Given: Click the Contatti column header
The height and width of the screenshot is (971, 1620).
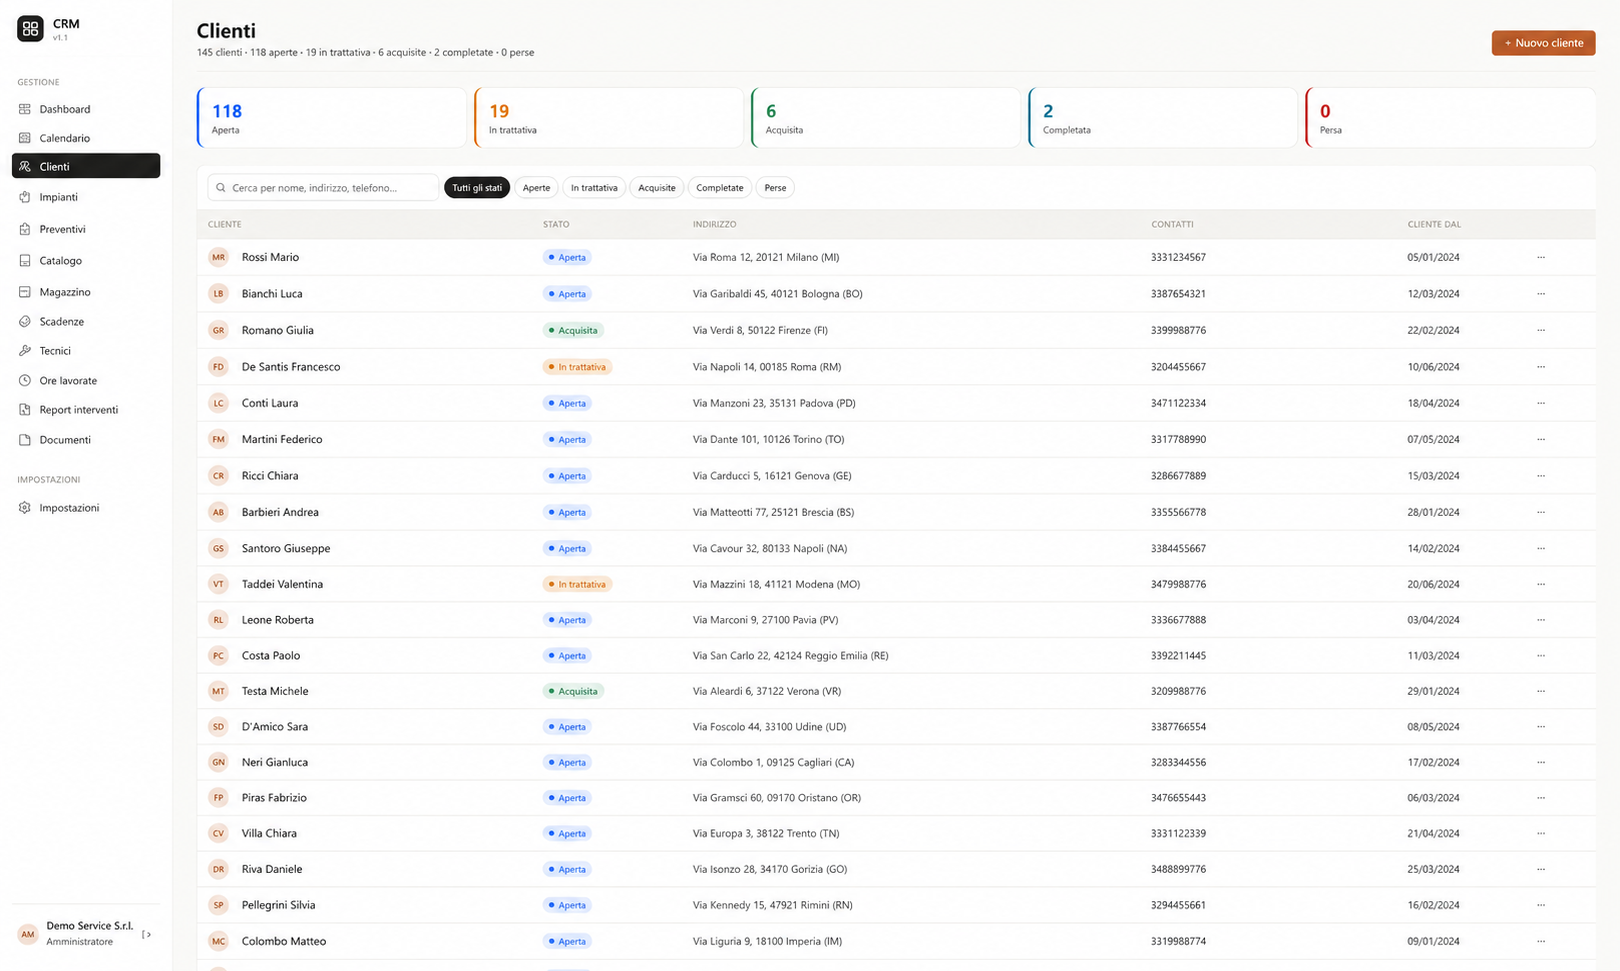Looking at the screenshot, I should tap(1172, 224).
